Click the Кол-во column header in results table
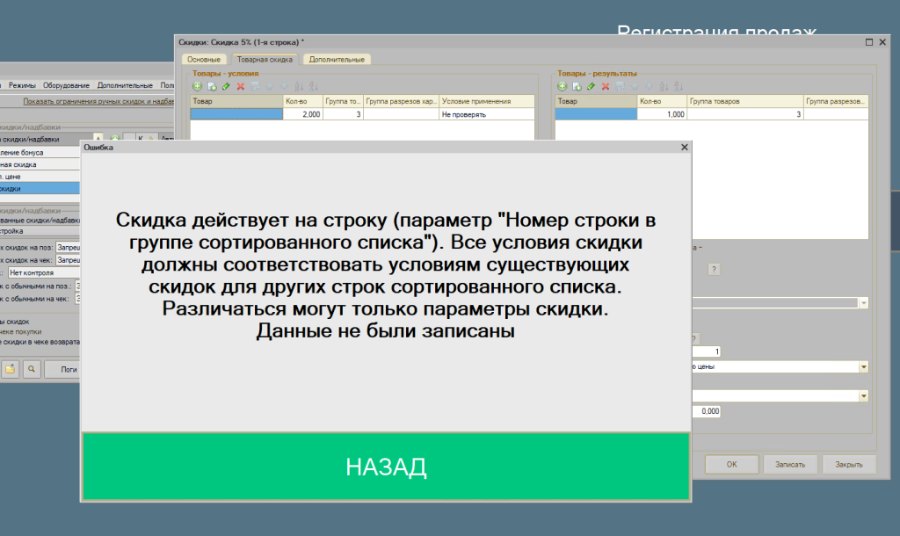Screen dimensions: 900x536 (x=662, y=101)
